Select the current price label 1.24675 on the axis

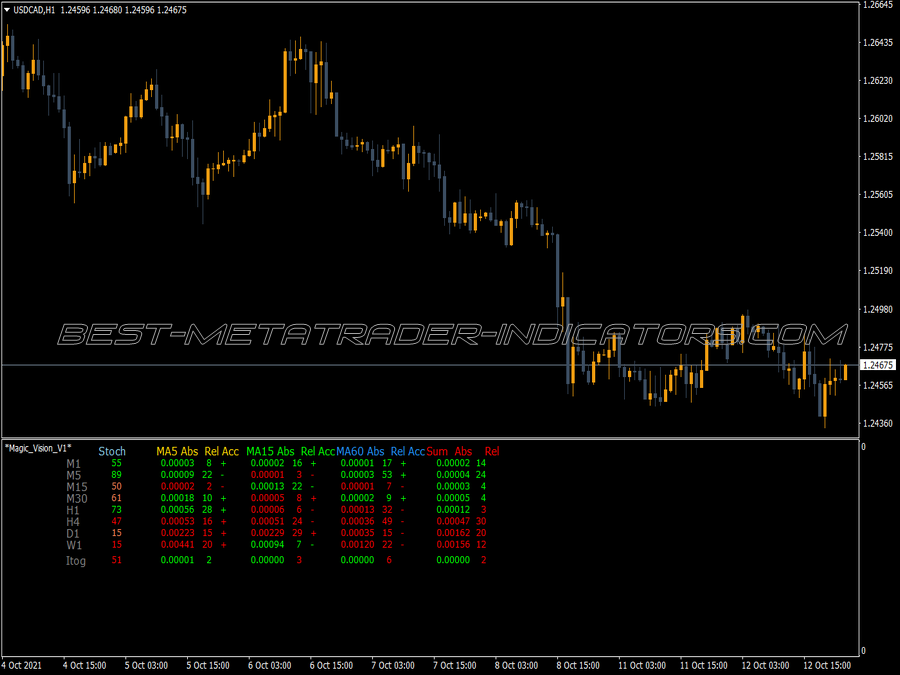tap(878, 365)
